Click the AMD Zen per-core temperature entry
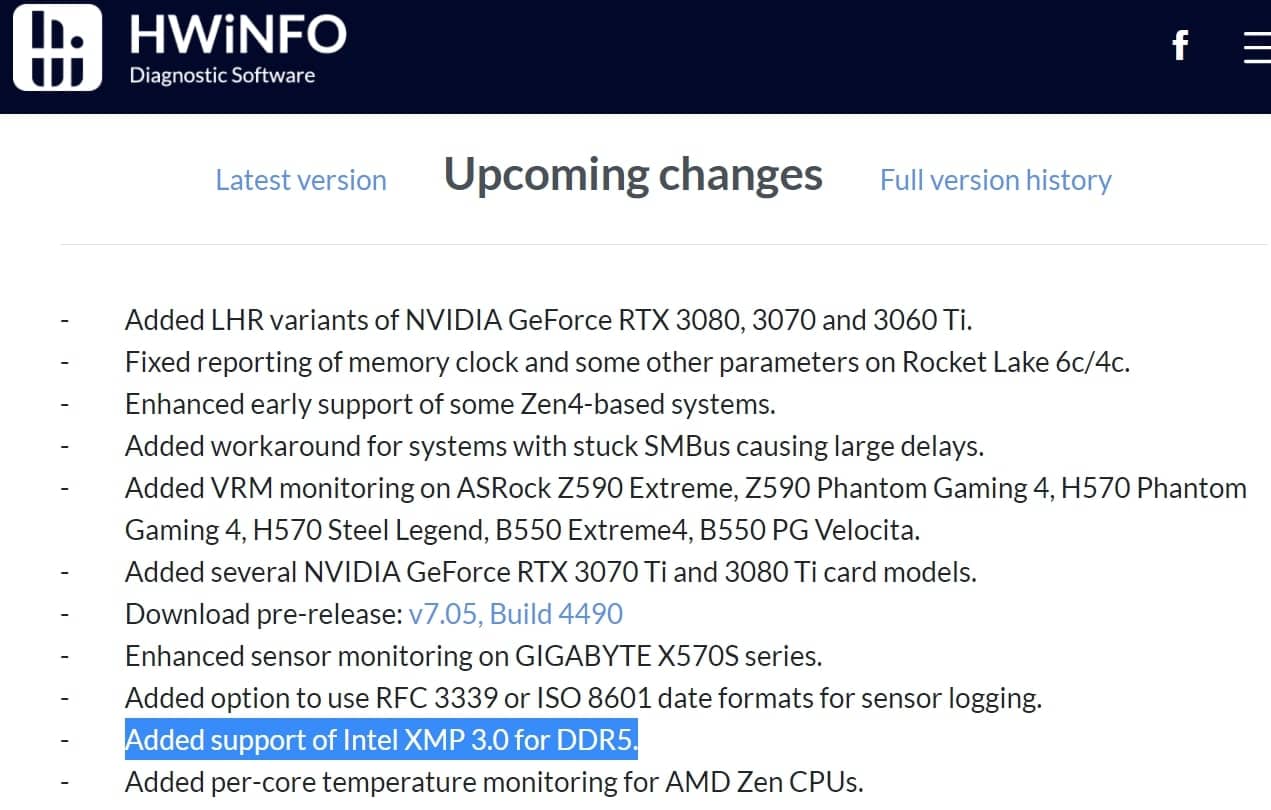Viewport: 1271px width, 810px height. [494, 782]
